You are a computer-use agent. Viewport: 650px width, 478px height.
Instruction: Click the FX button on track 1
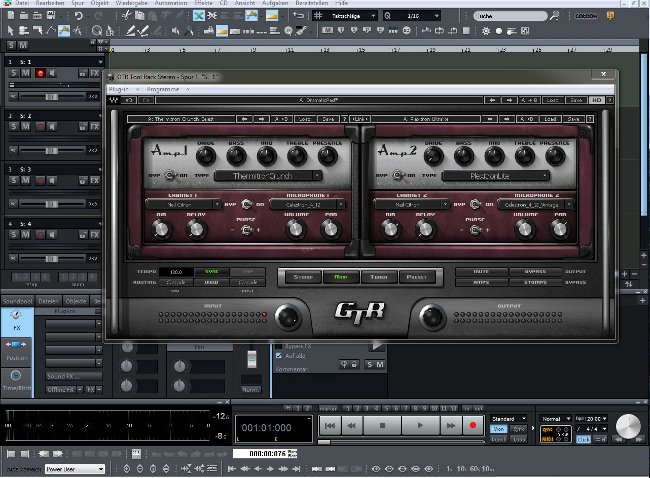(95, 73)
